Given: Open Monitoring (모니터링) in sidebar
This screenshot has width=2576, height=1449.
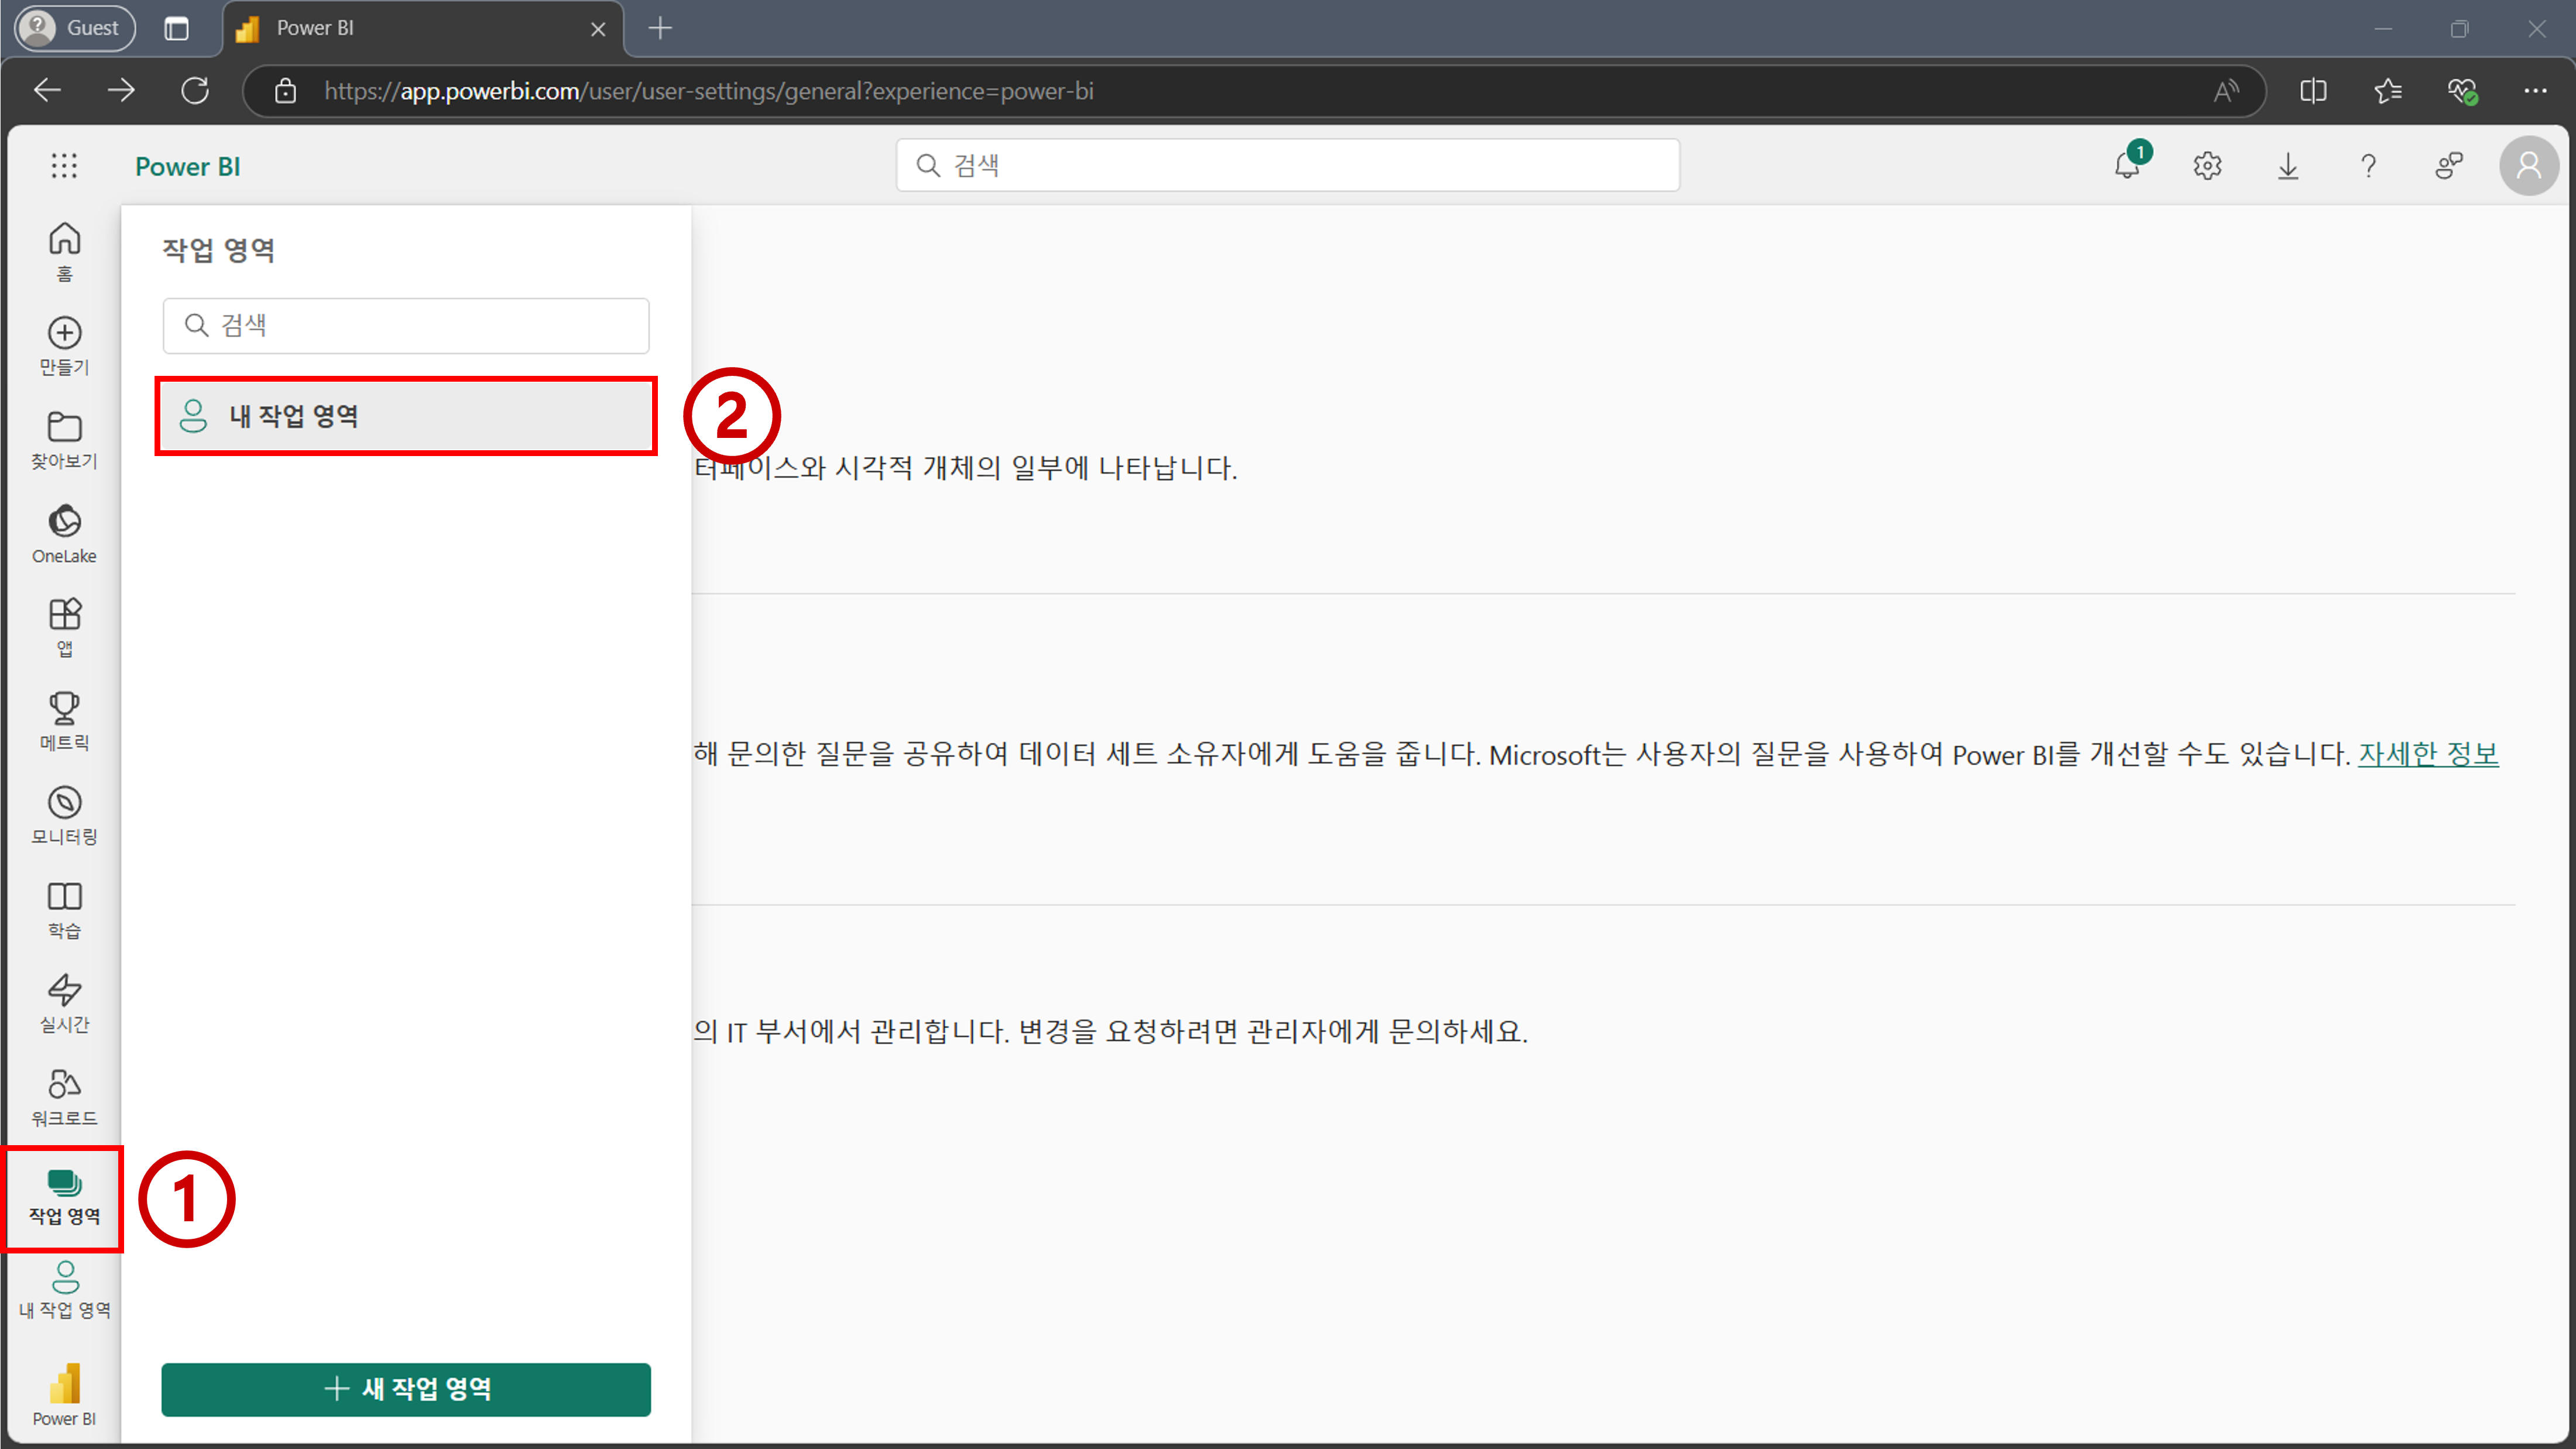Looking at the screenshot, I should coord(64,815).
